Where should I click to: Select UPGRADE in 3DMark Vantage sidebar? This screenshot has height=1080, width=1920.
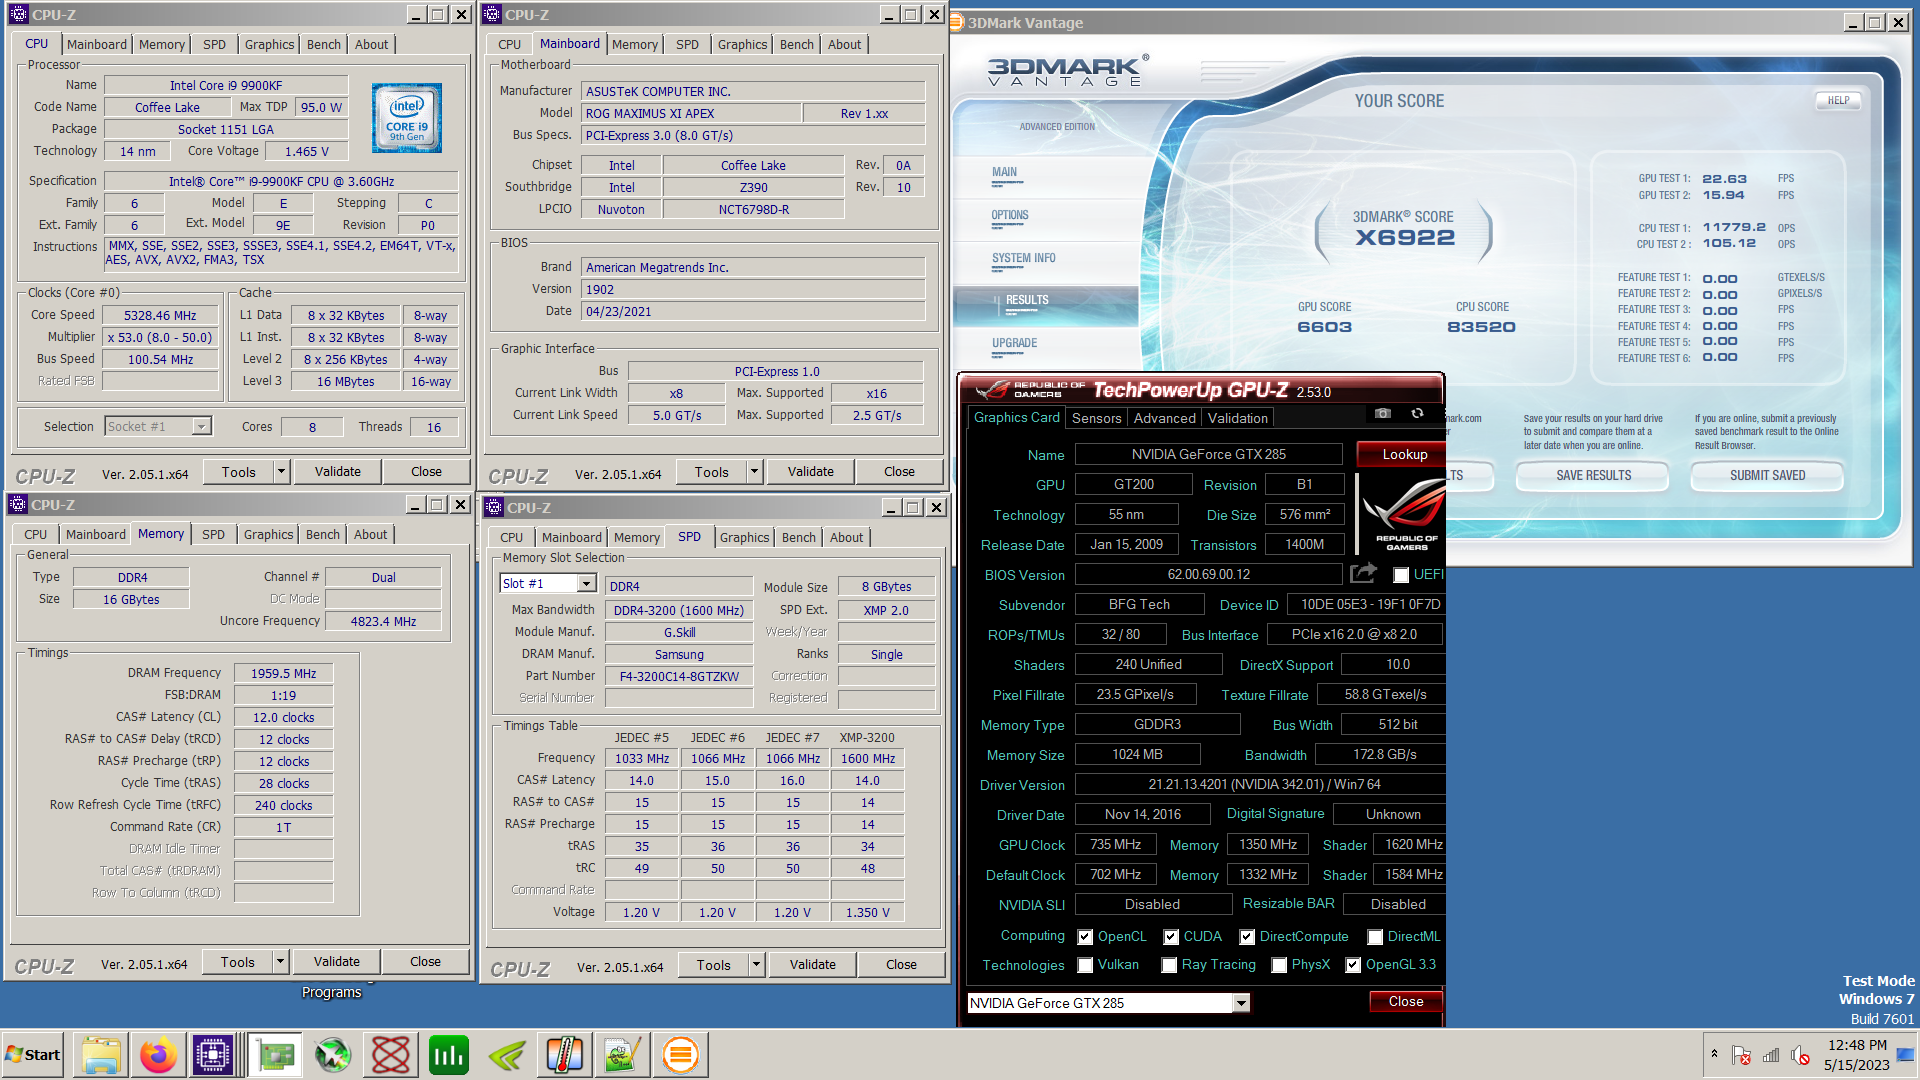(x=1014, y=343)
